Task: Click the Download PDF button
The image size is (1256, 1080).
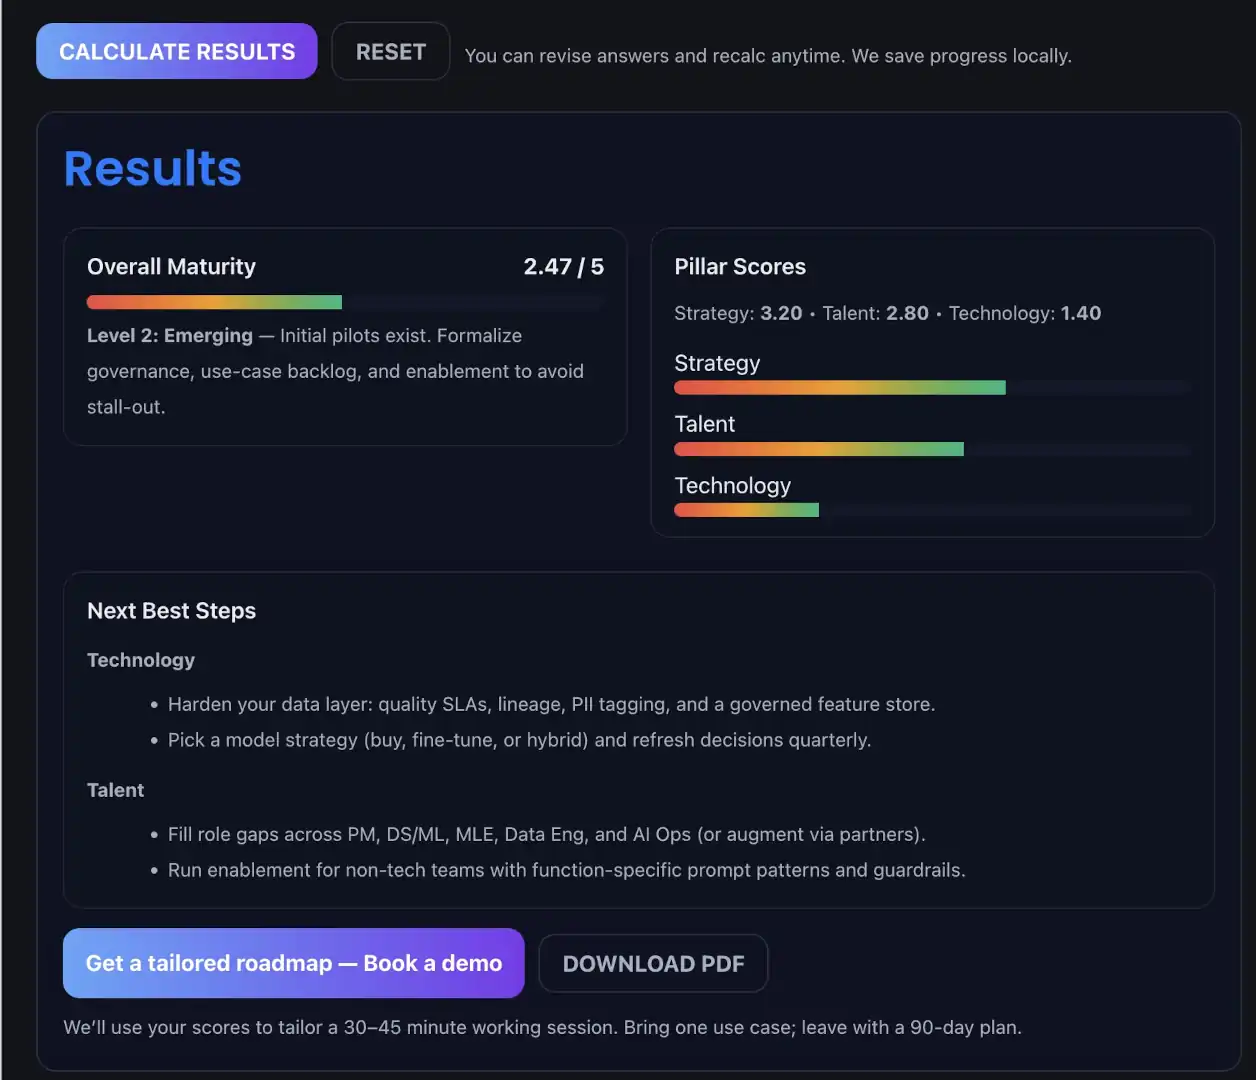Action: (653, 963)
